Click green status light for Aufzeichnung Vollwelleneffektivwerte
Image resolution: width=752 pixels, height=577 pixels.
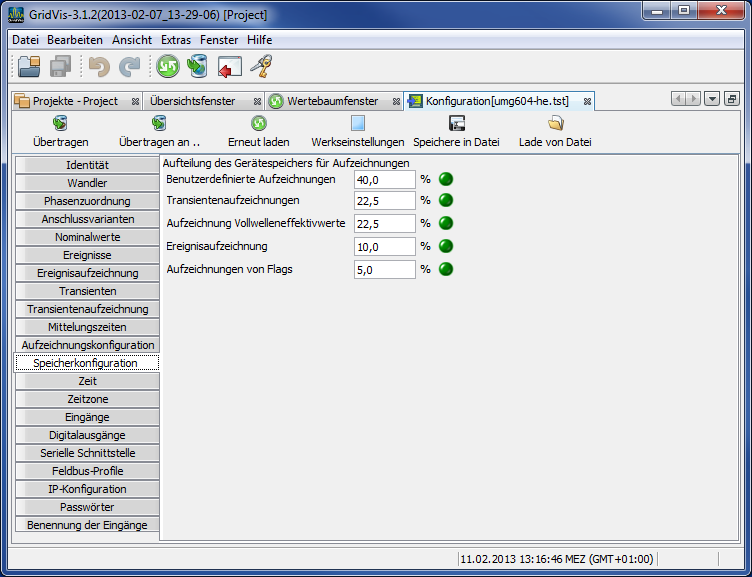(446, 224)
